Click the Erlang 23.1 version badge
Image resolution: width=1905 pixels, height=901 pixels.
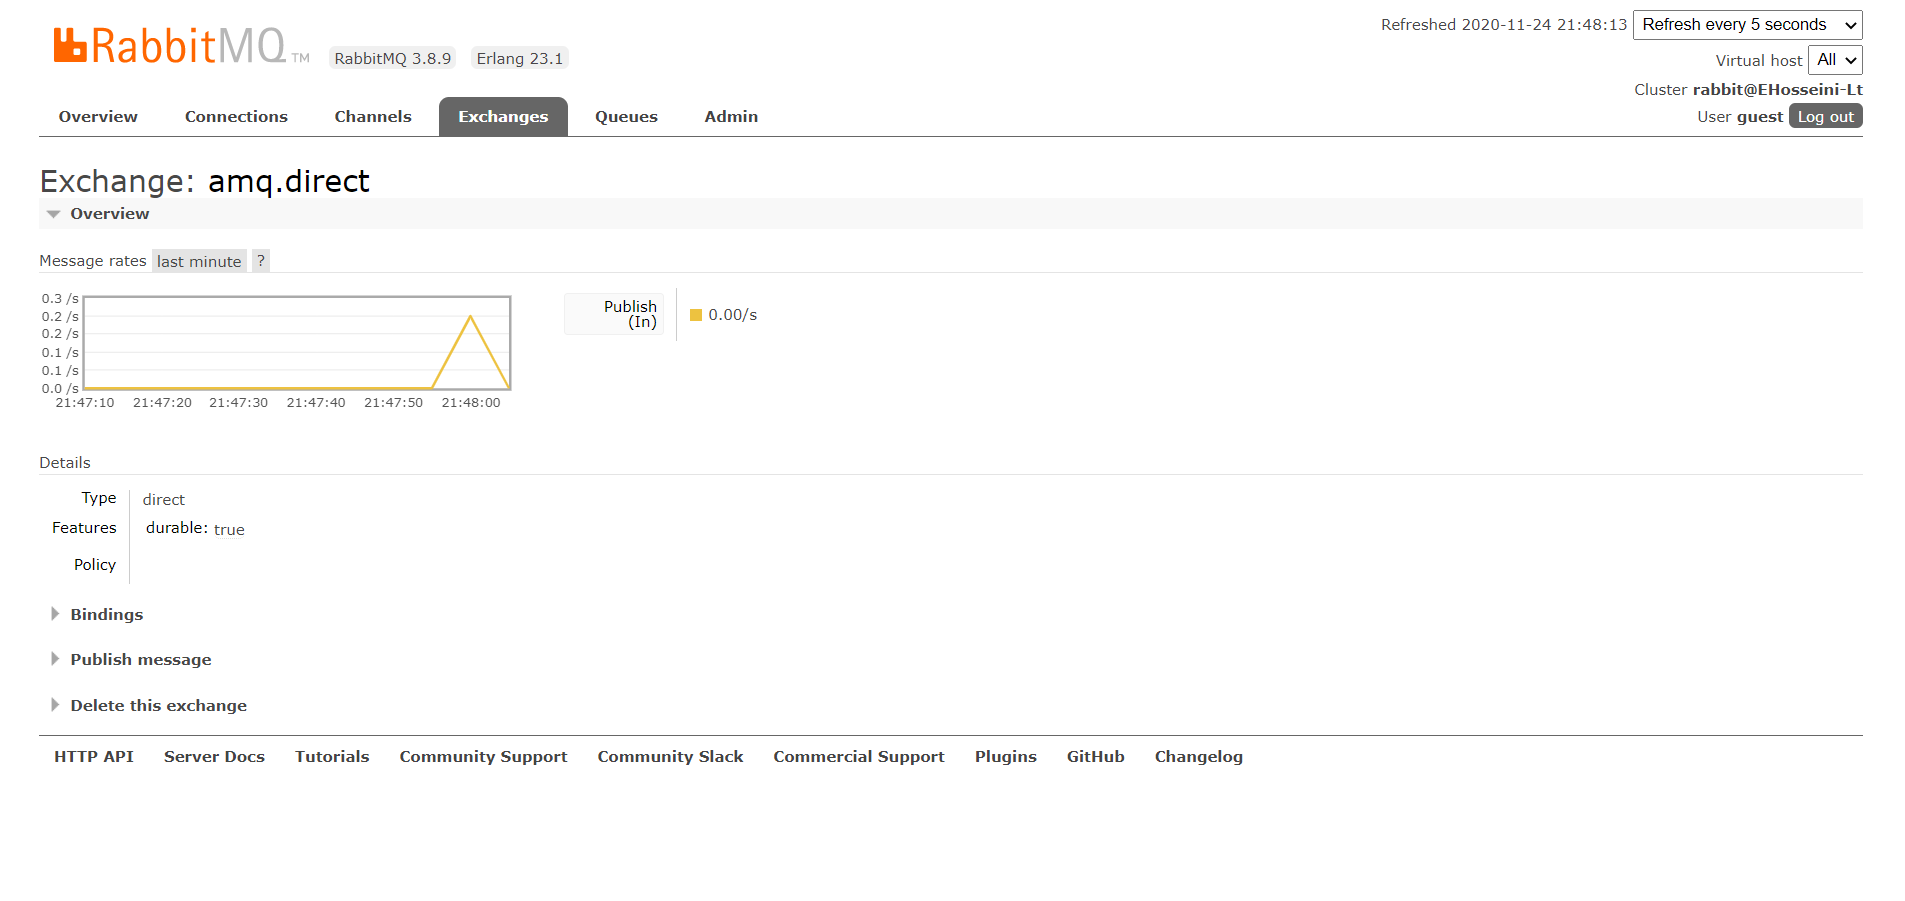[520, 59]
